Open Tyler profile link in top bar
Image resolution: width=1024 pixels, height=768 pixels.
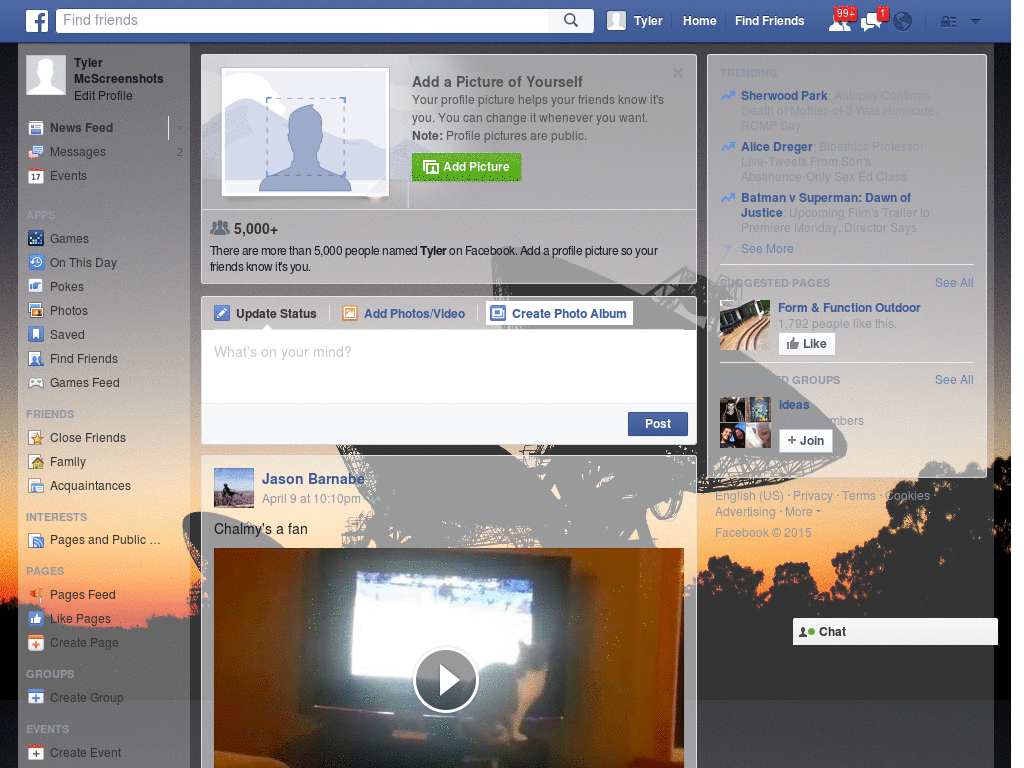click(648, 21)
